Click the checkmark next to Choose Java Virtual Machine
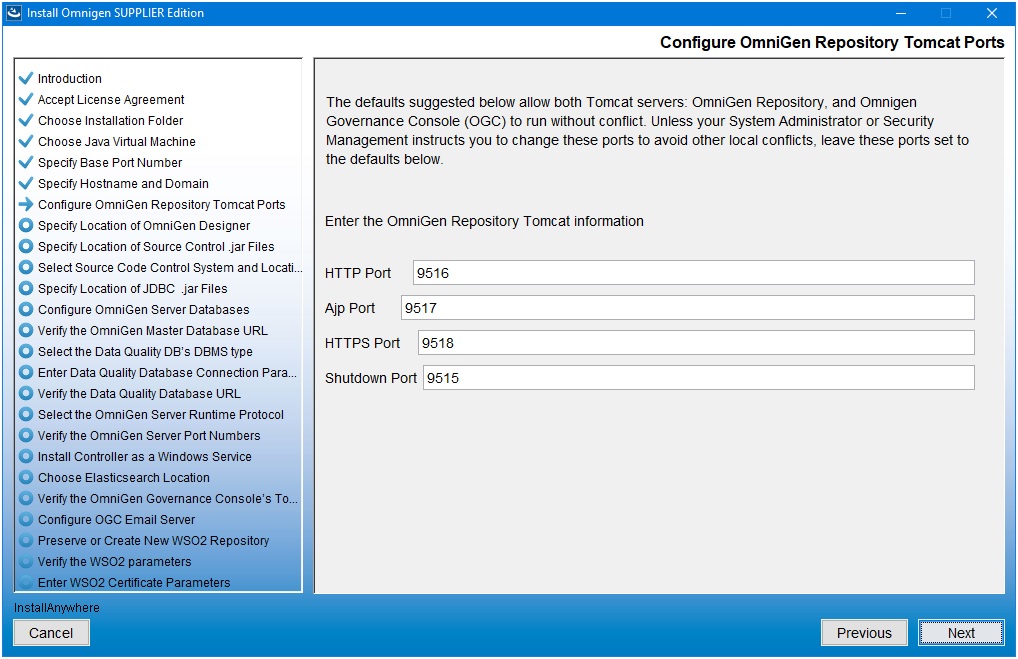This screenshot has height=659, width=1018. [x=26, y=142]
